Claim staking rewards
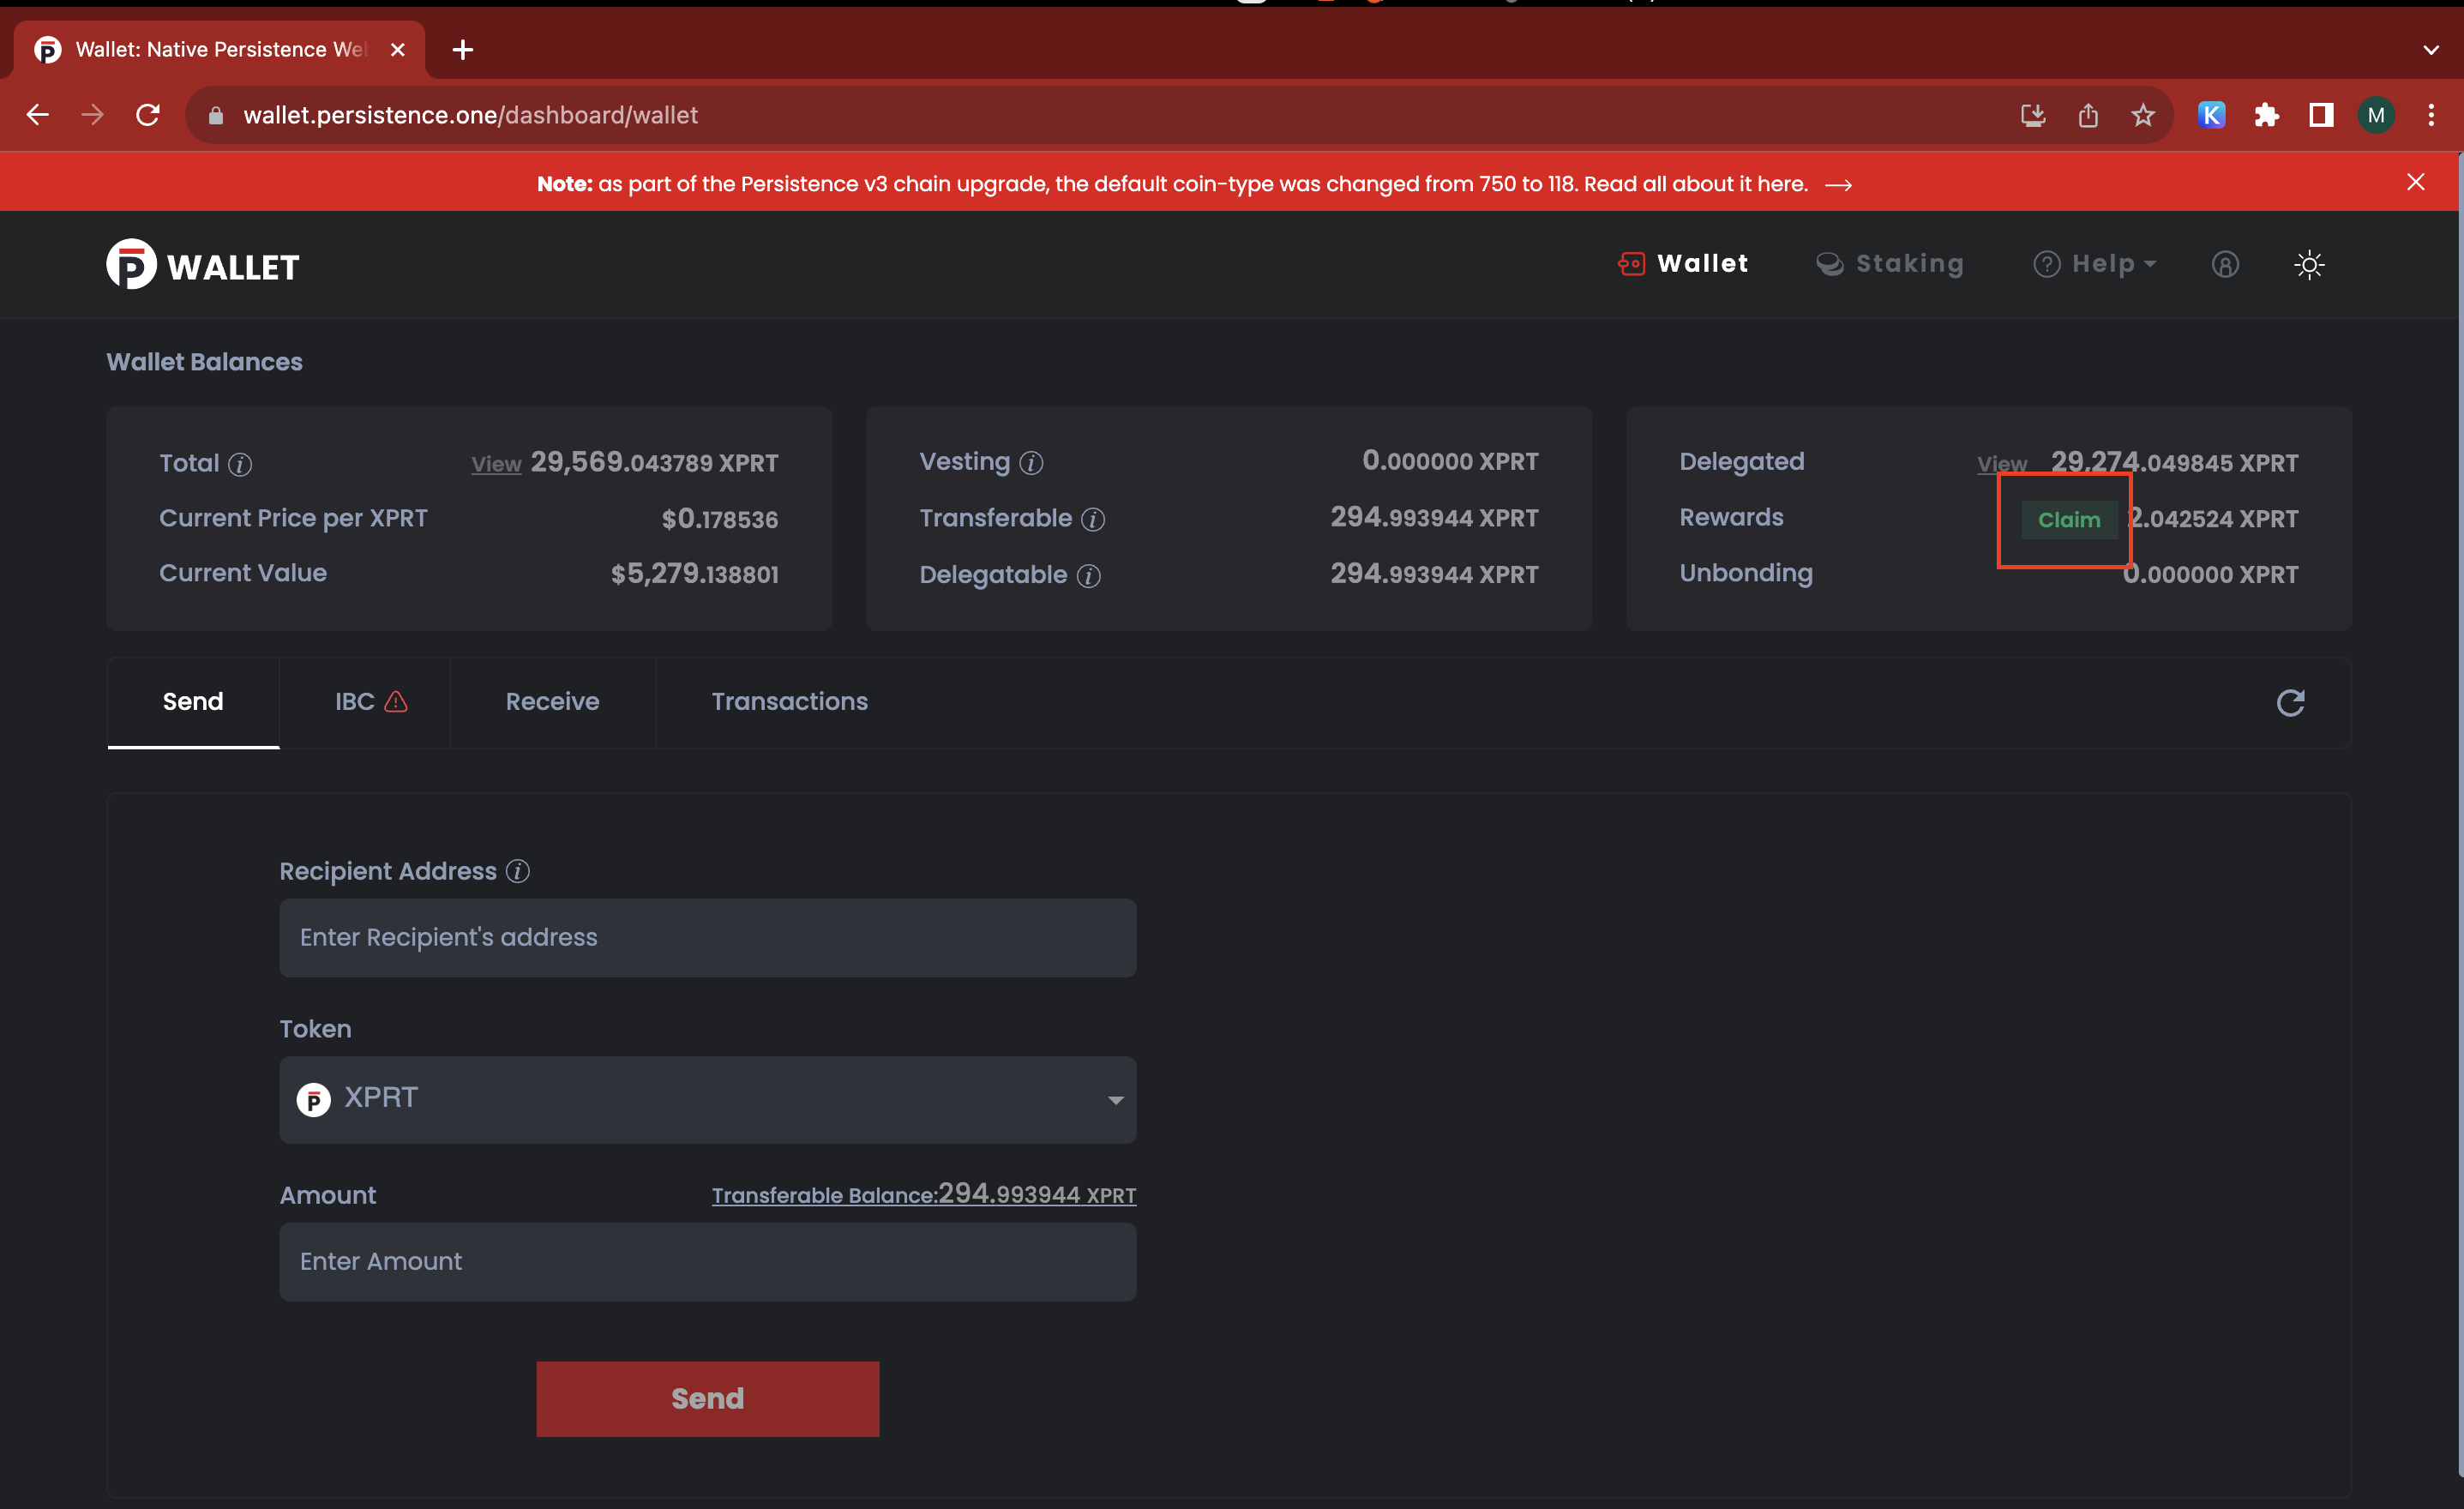This screenshot has height=1509, width=2464. [x=2068, y=520]
